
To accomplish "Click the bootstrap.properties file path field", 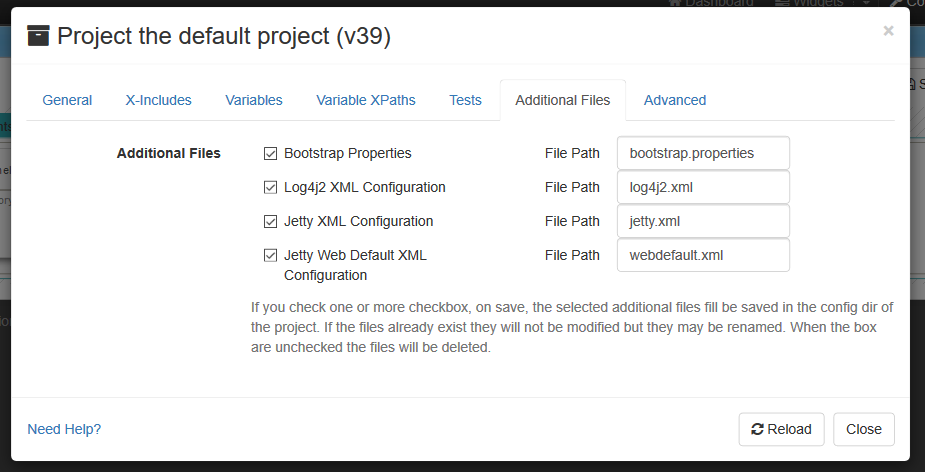I will coord(703,153).
